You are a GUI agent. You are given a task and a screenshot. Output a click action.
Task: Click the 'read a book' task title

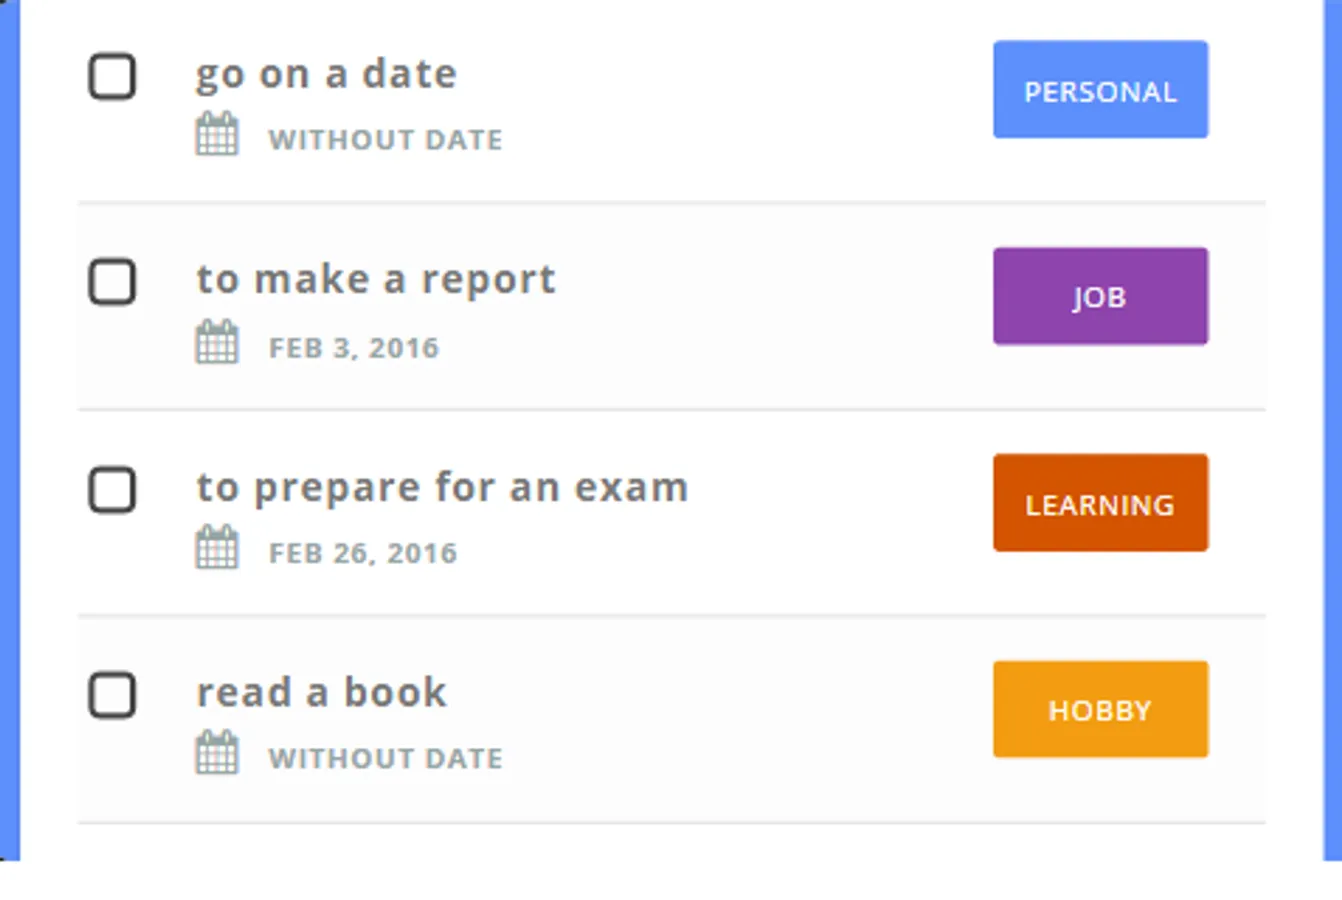[x=321, y=693]
